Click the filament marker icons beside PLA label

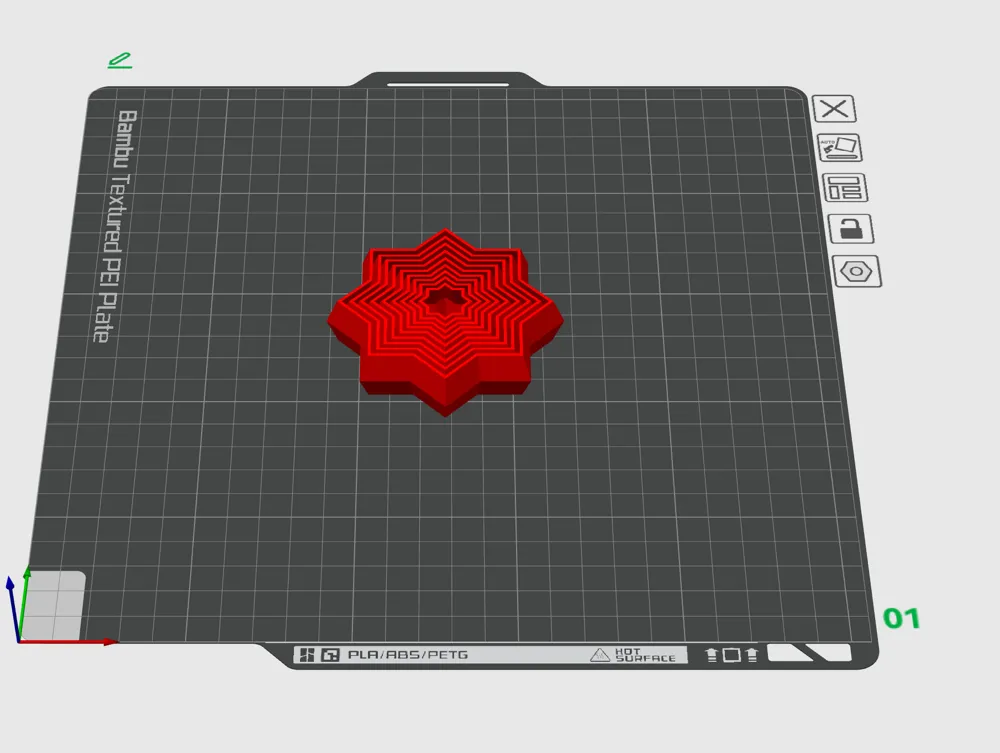[320, 656]
